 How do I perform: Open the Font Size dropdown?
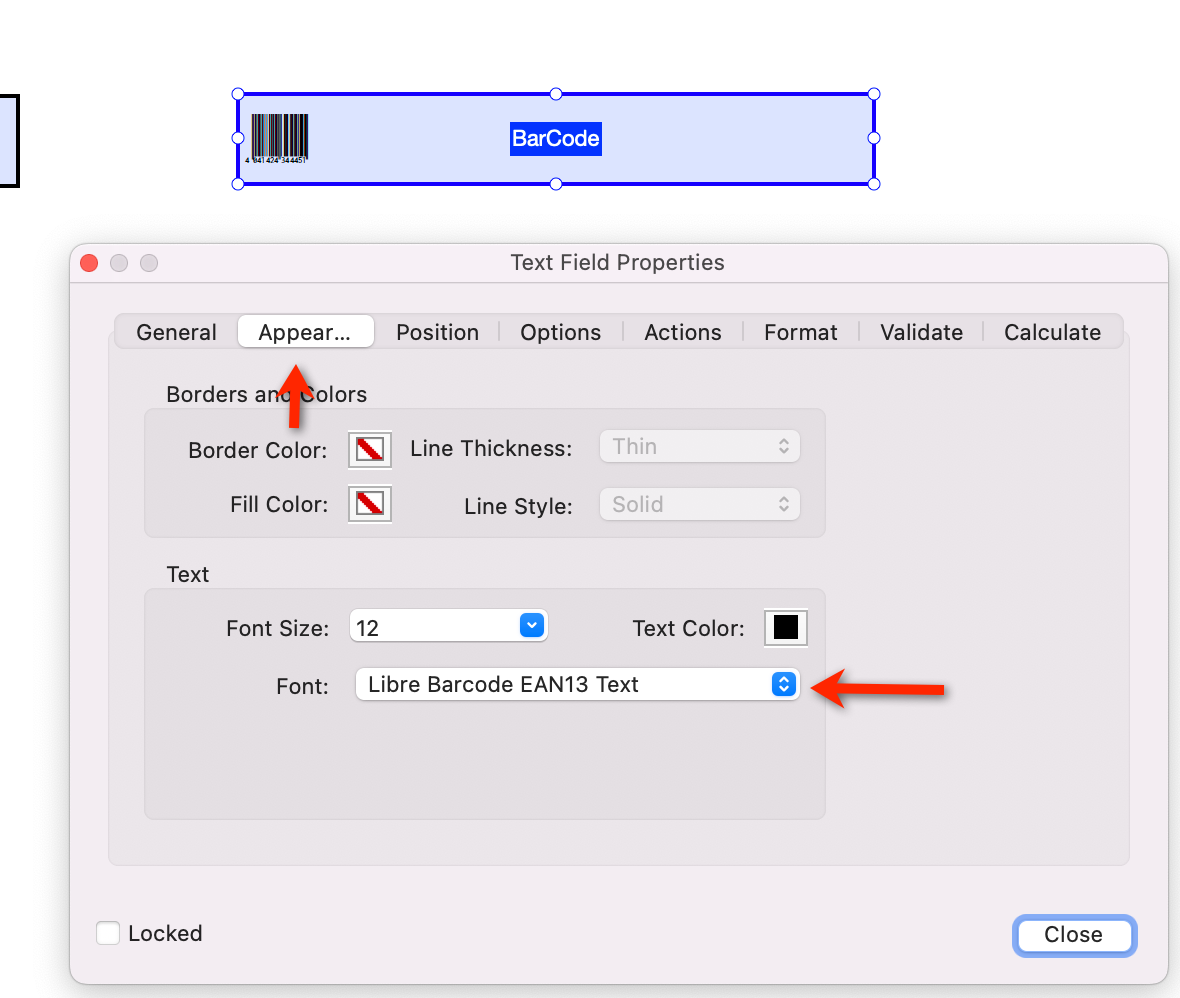pyautogui.click(x=448, y=625)
